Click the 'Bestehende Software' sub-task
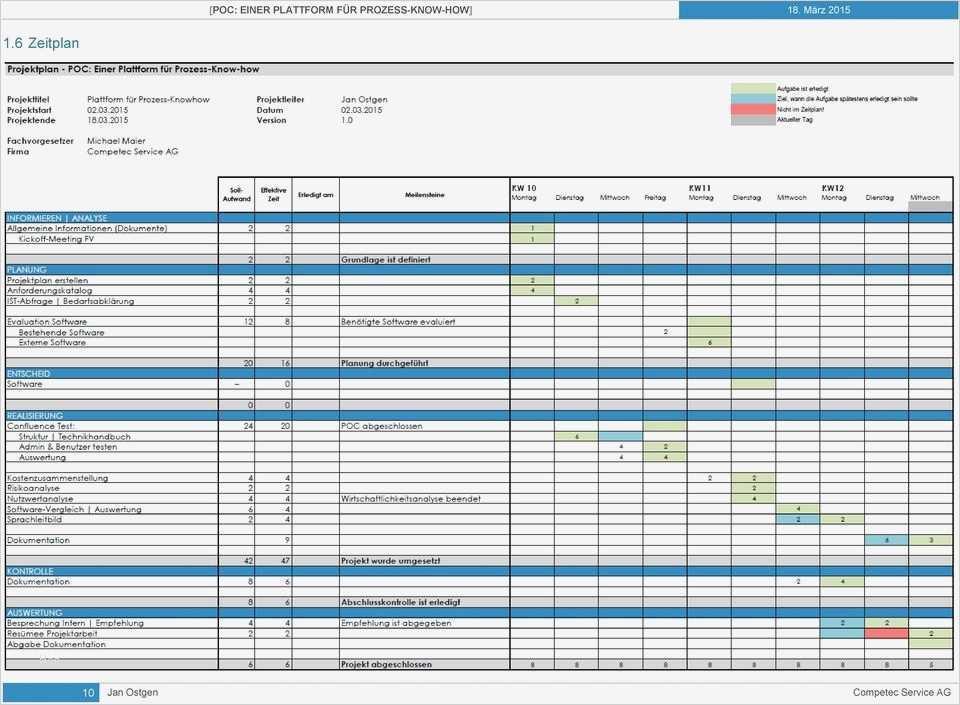960x705 pixels. [x=61, y=332]
